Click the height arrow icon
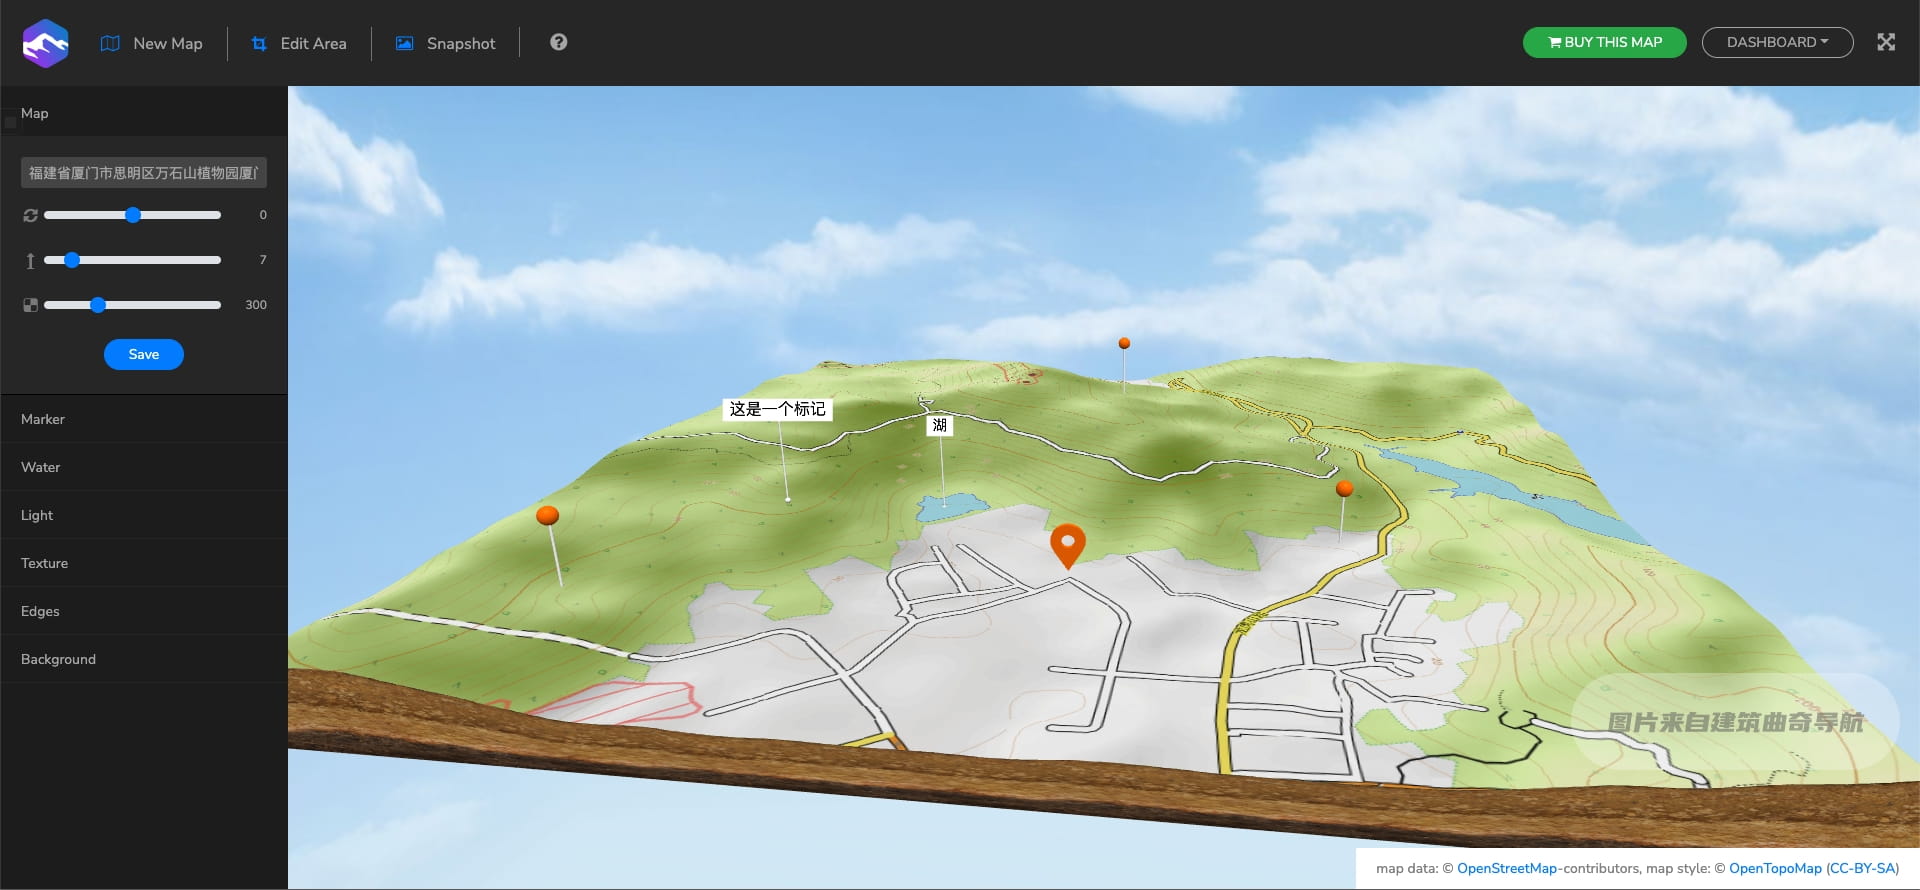Screen dimensions: 1920x890 (30, 260)
